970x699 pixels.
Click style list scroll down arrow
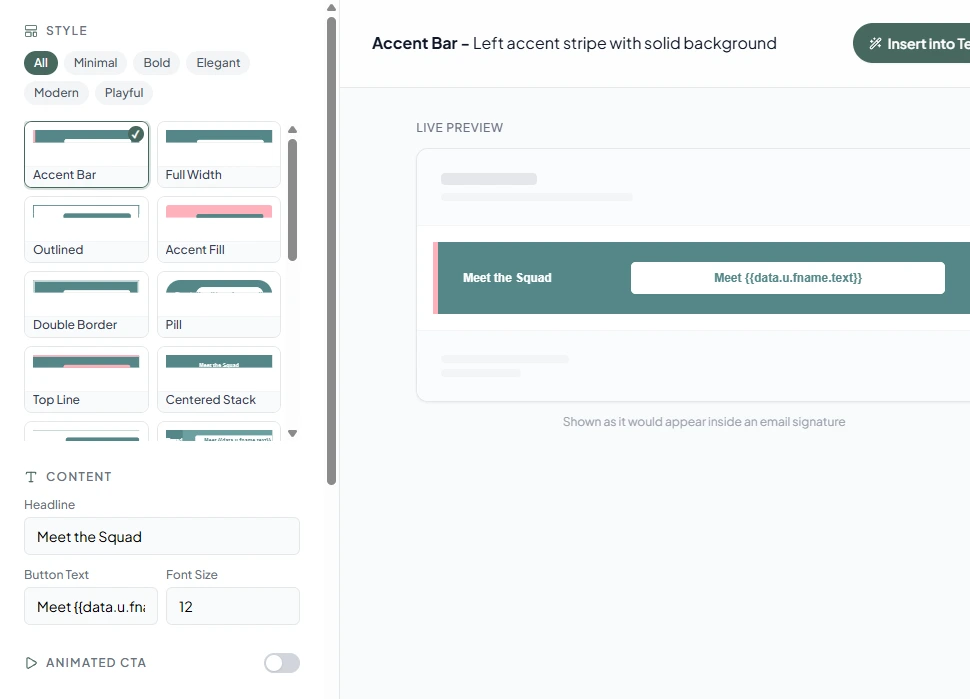point(293,434)
